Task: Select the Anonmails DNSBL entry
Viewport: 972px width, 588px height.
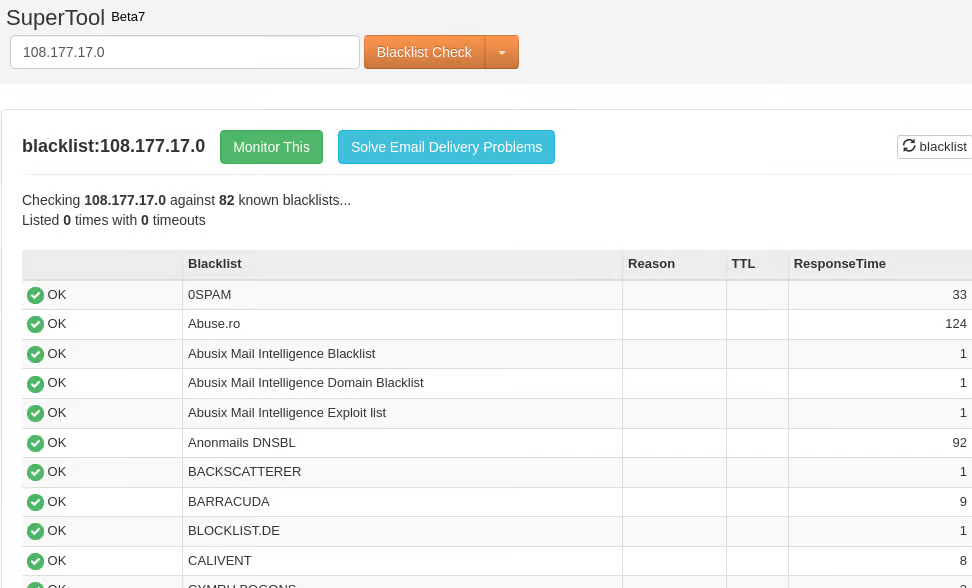Action: pyautogui.click(x=242, y=443)
